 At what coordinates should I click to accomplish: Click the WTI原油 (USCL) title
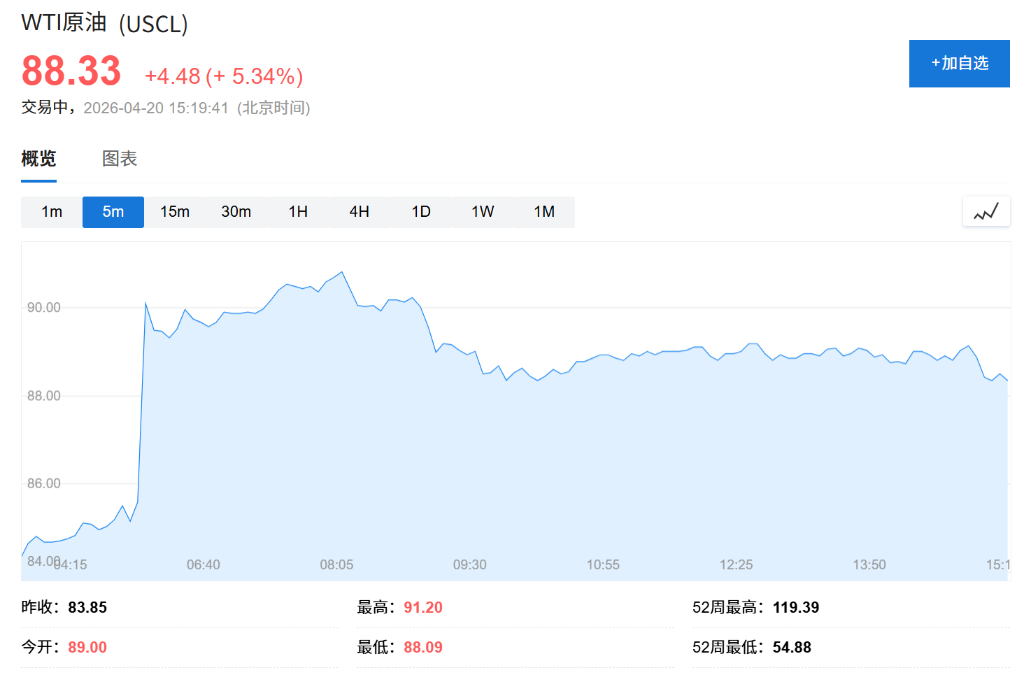(104, 23)
